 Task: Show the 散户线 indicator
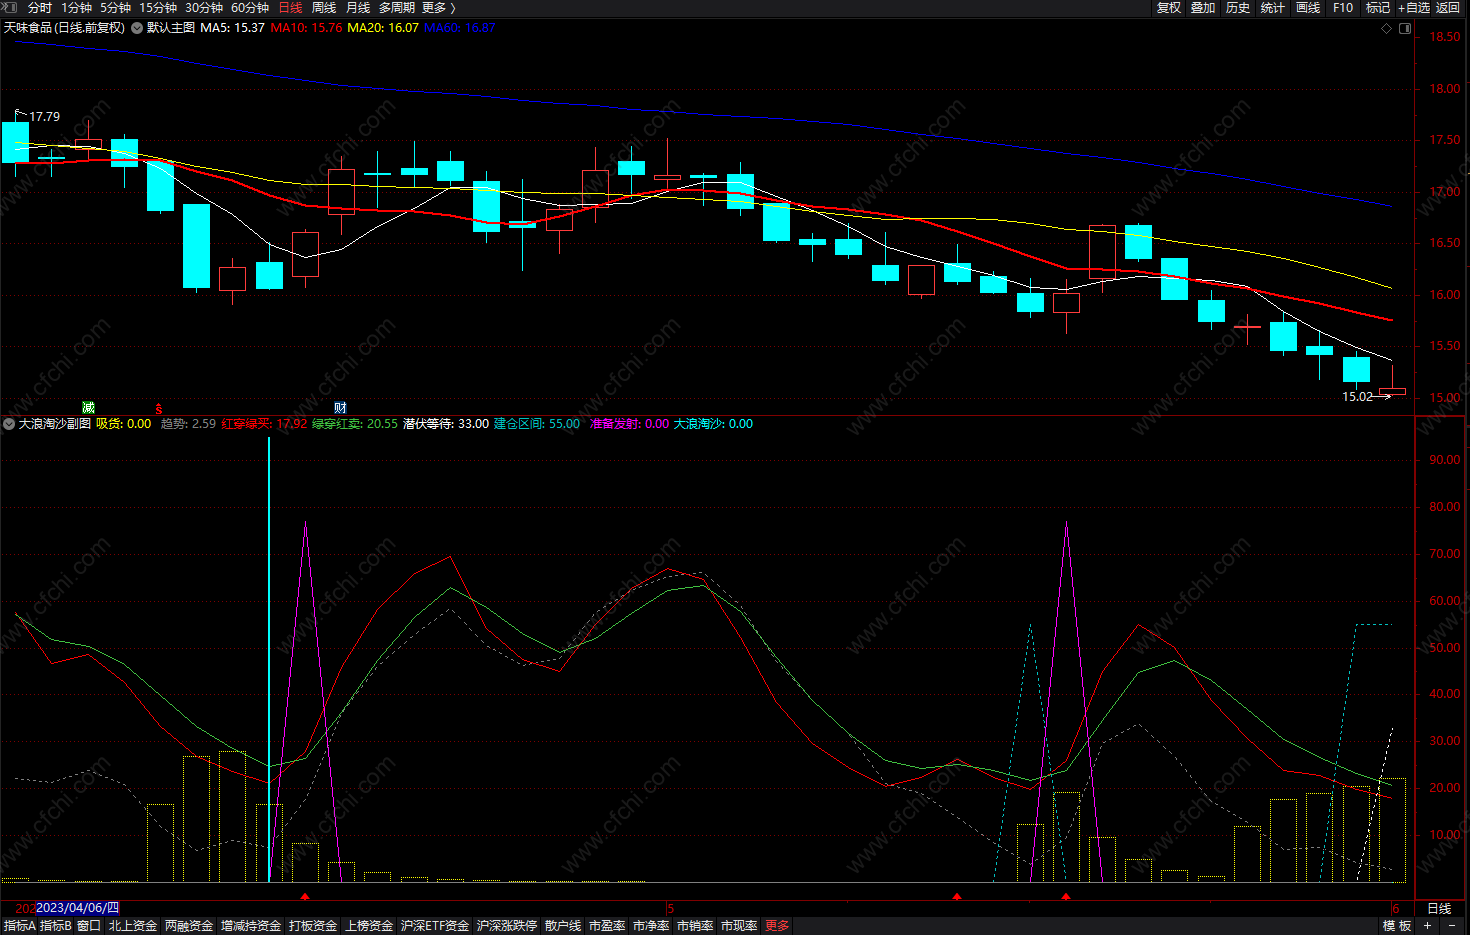coord(563,926)
